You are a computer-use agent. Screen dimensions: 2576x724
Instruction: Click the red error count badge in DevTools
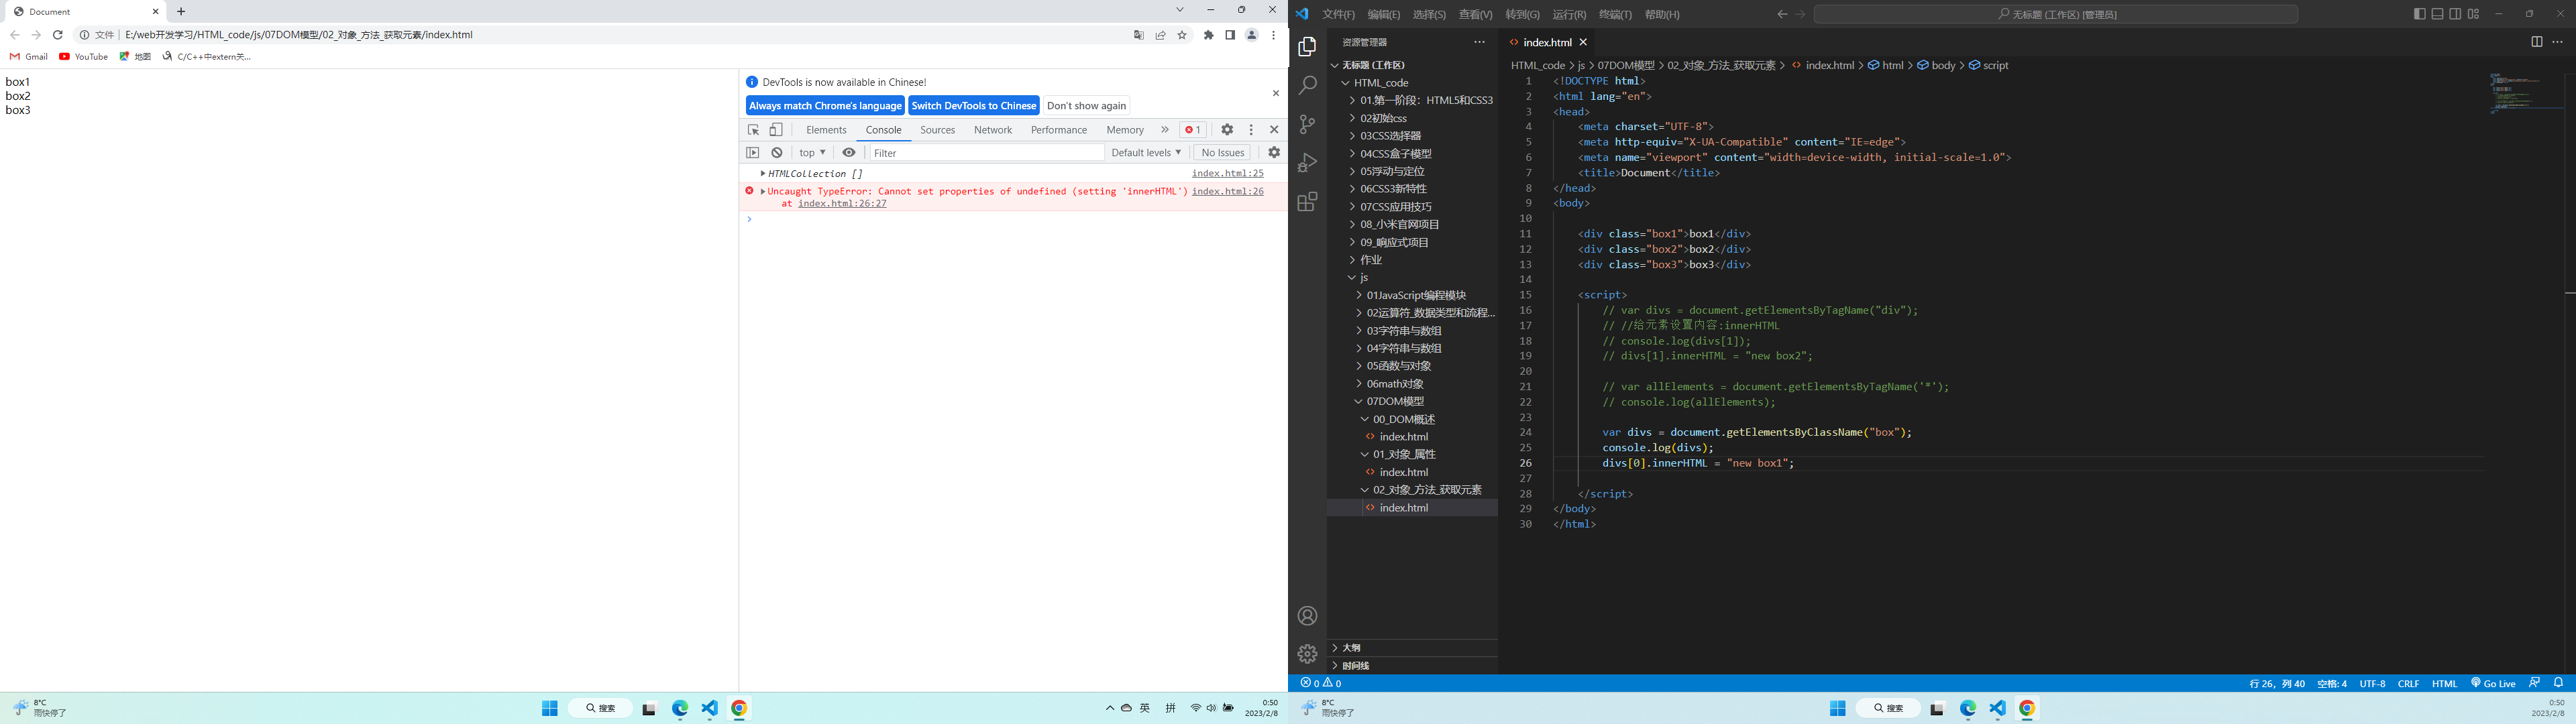(x=1193, y=130)
